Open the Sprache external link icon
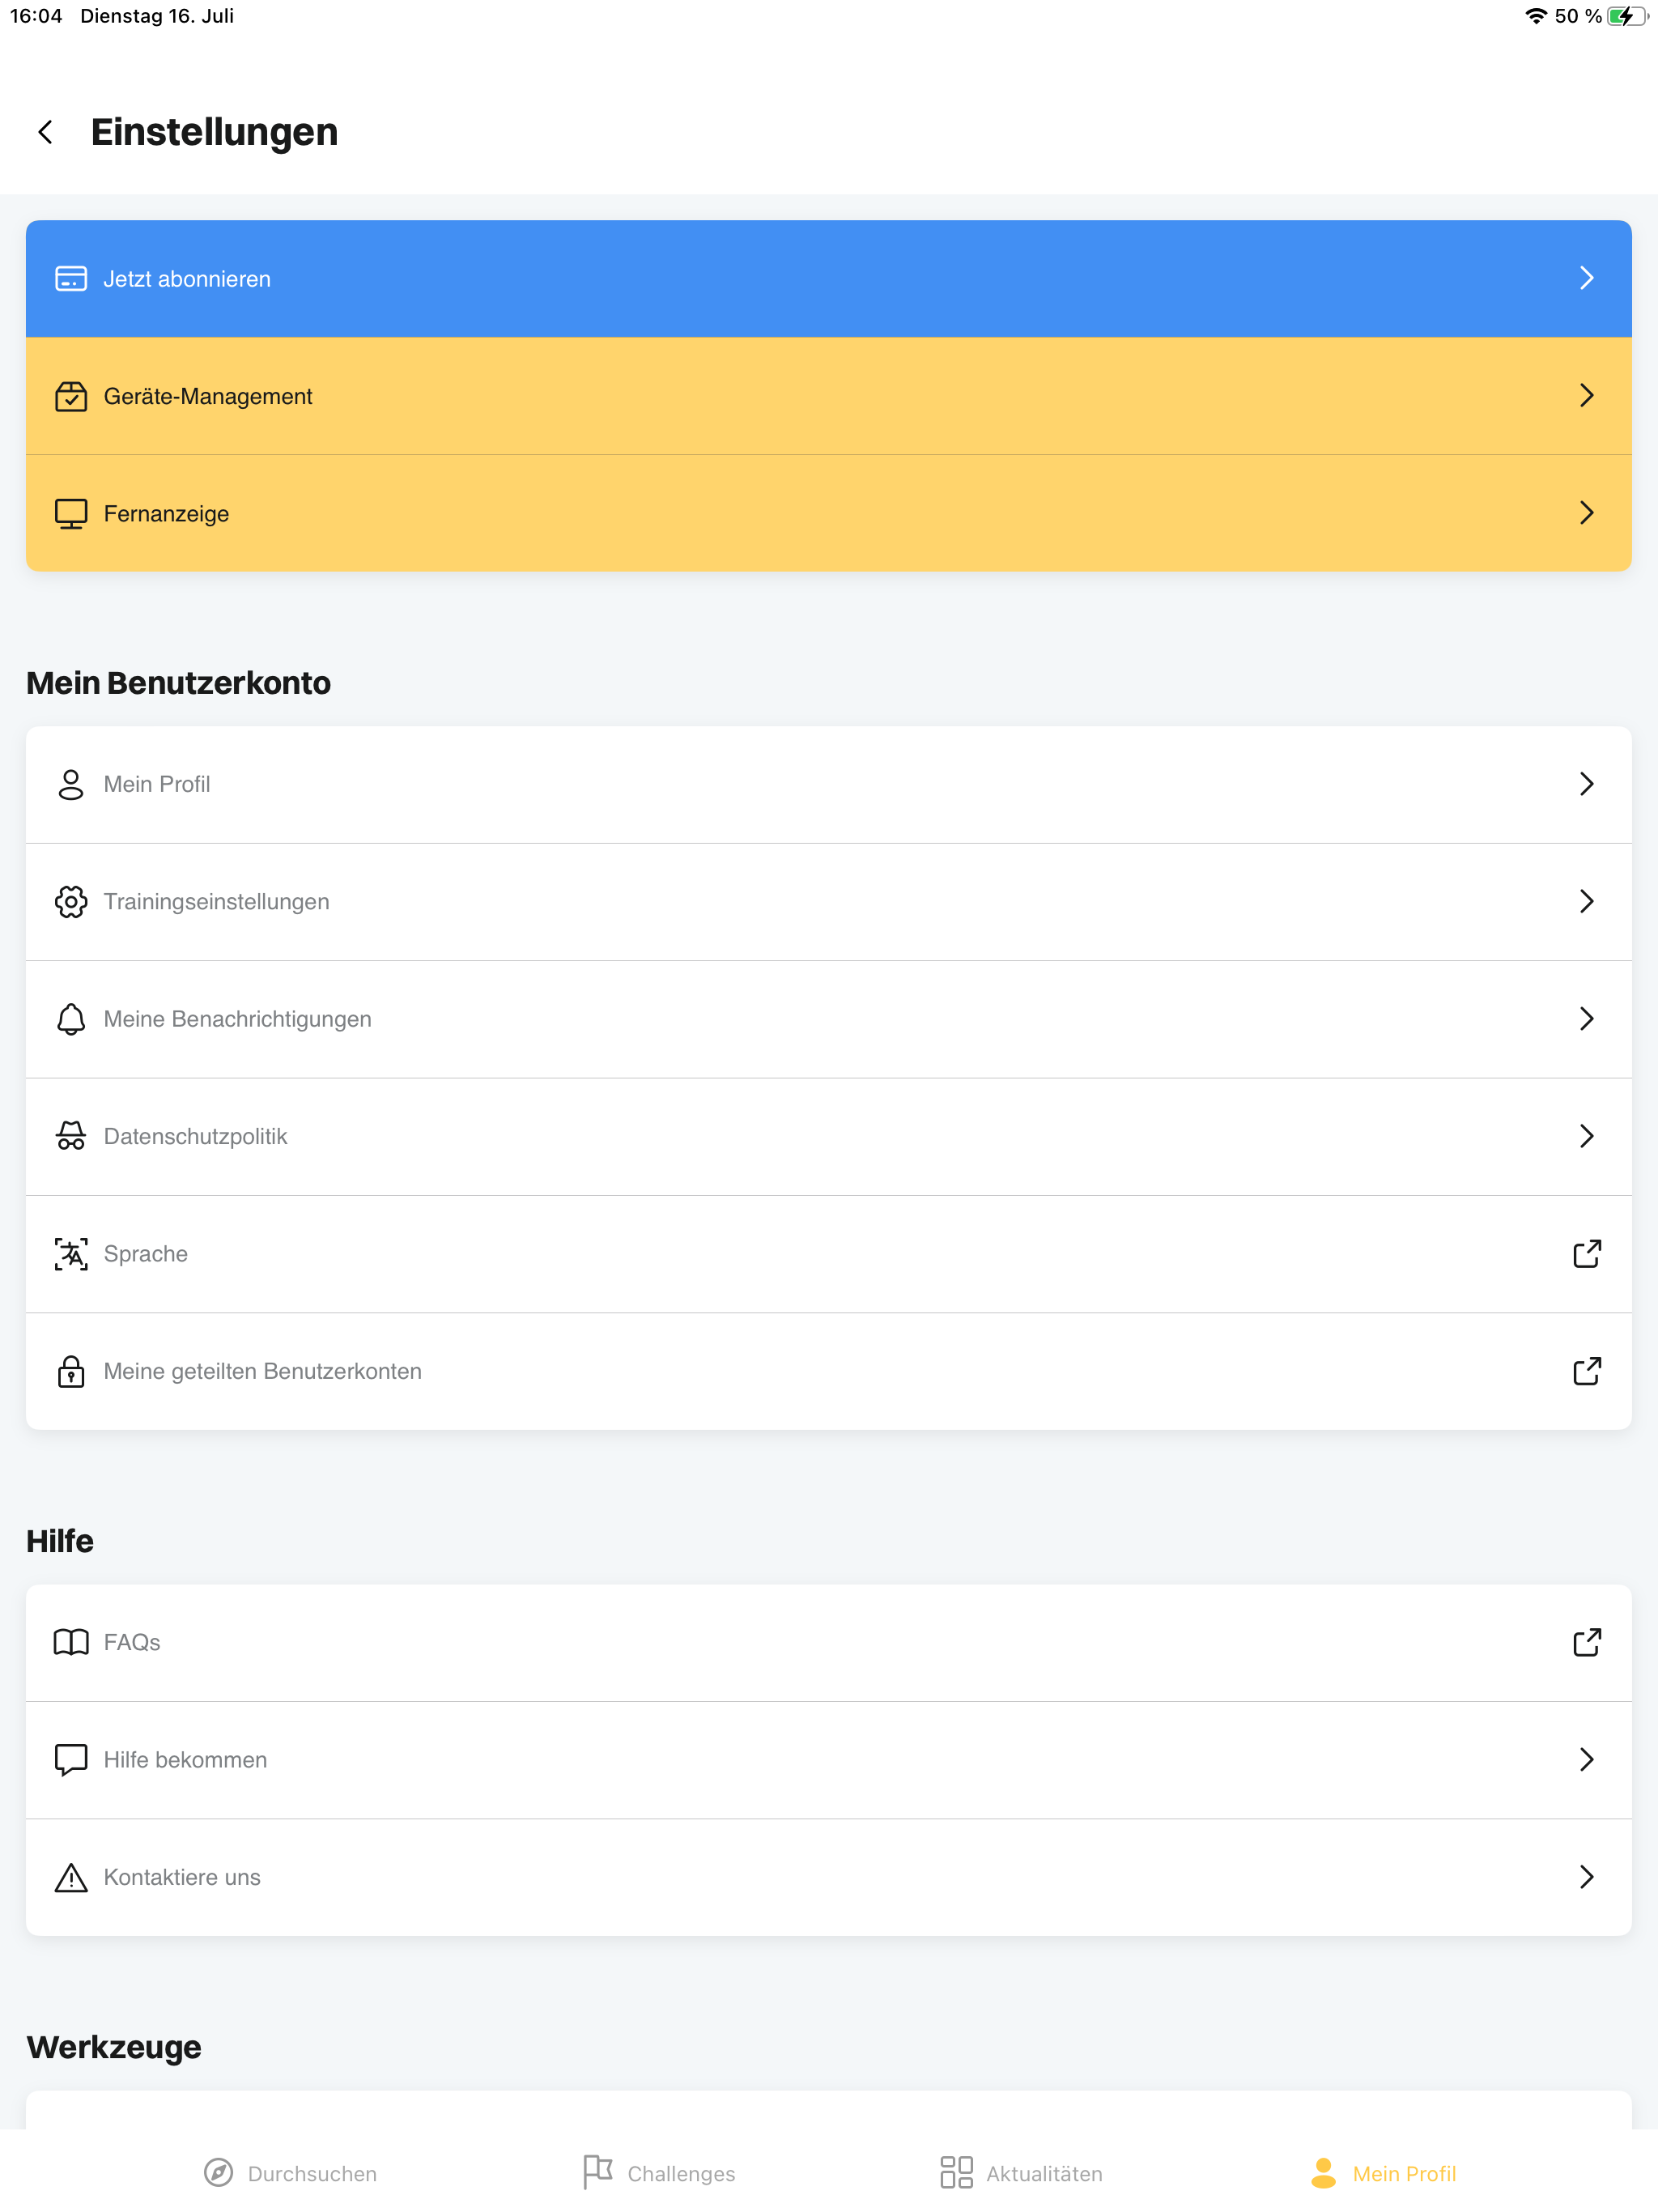Image resolution: width=1658 pixels, height=2212 pixels. 1586,1253
